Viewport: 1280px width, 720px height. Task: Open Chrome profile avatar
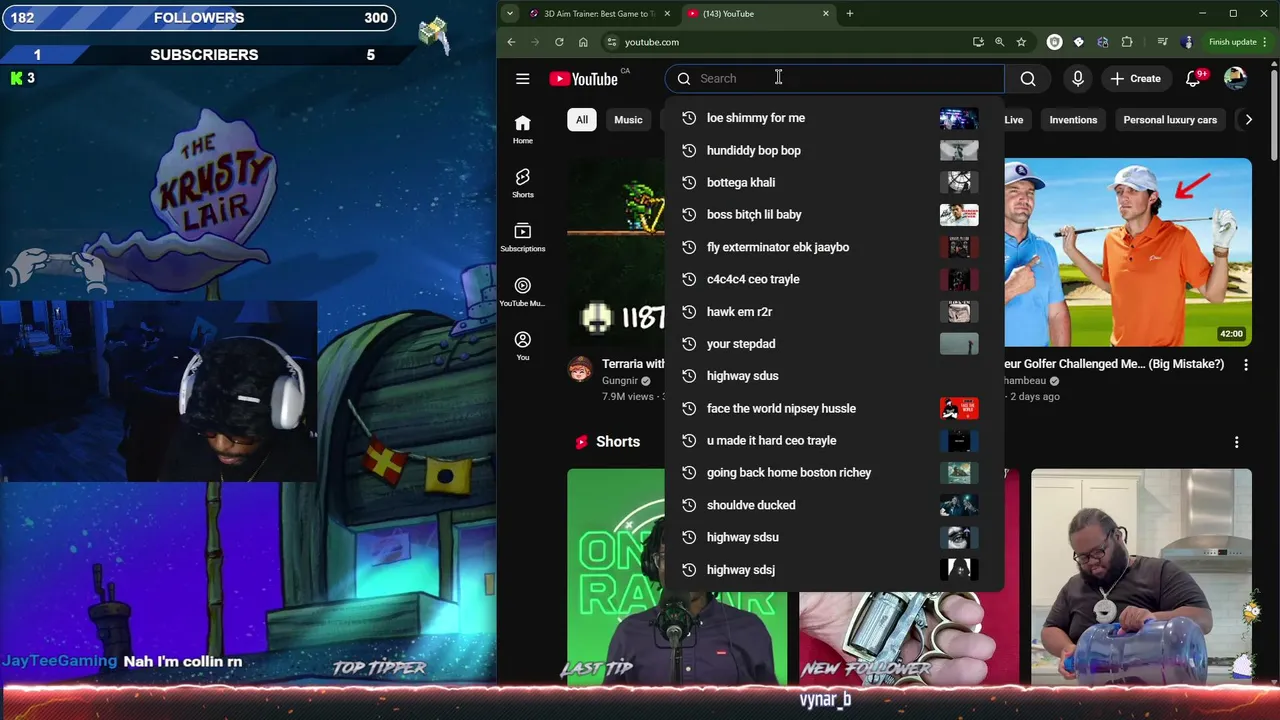[1187, 42]
